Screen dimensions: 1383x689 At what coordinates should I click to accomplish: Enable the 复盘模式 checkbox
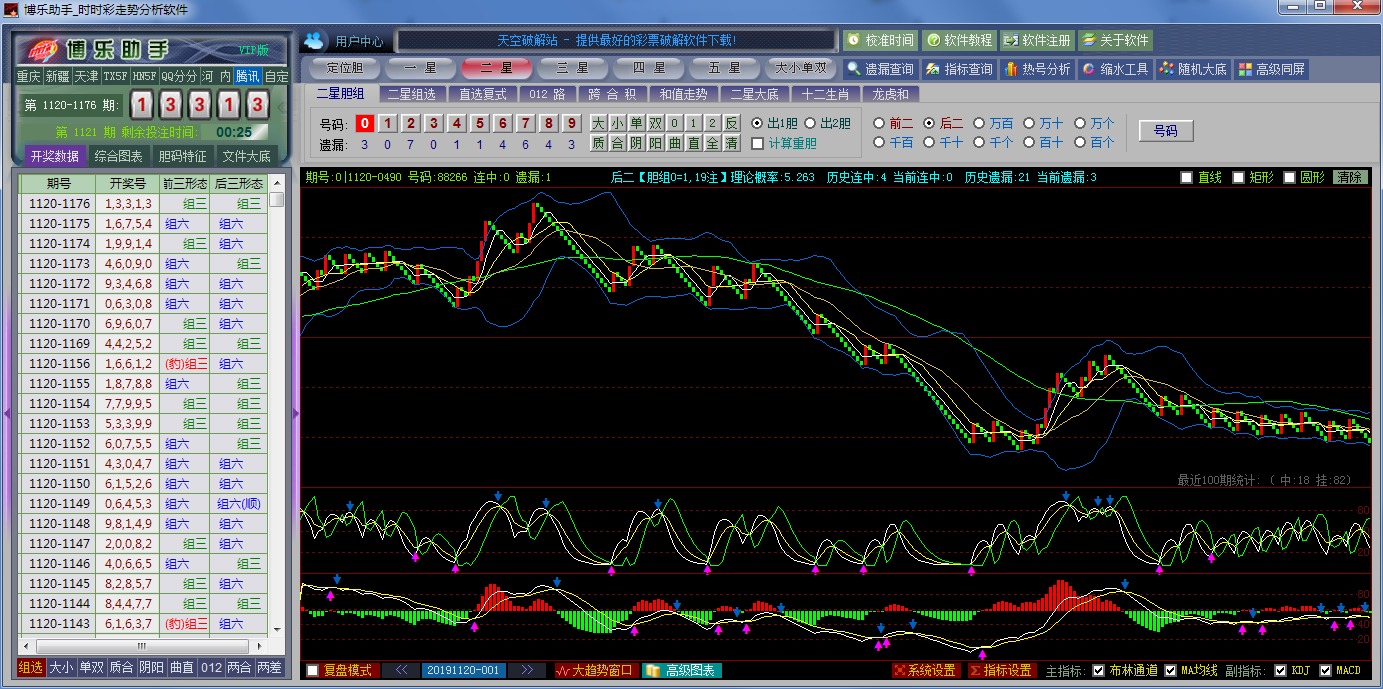[x=313, y=670]
